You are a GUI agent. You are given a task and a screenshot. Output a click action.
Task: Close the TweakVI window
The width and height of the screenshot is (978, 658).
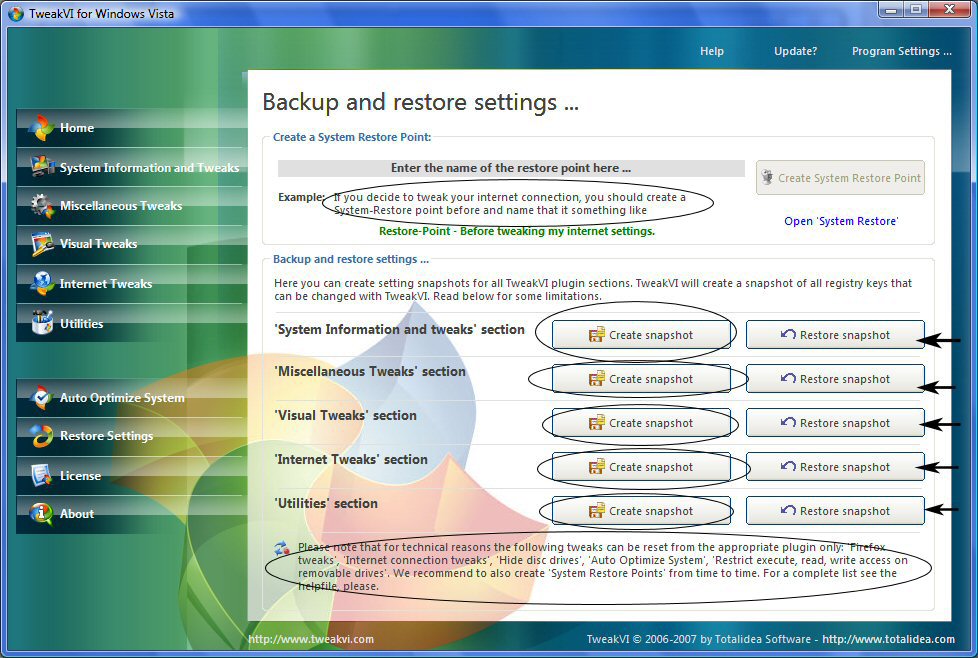click(949, 9)
